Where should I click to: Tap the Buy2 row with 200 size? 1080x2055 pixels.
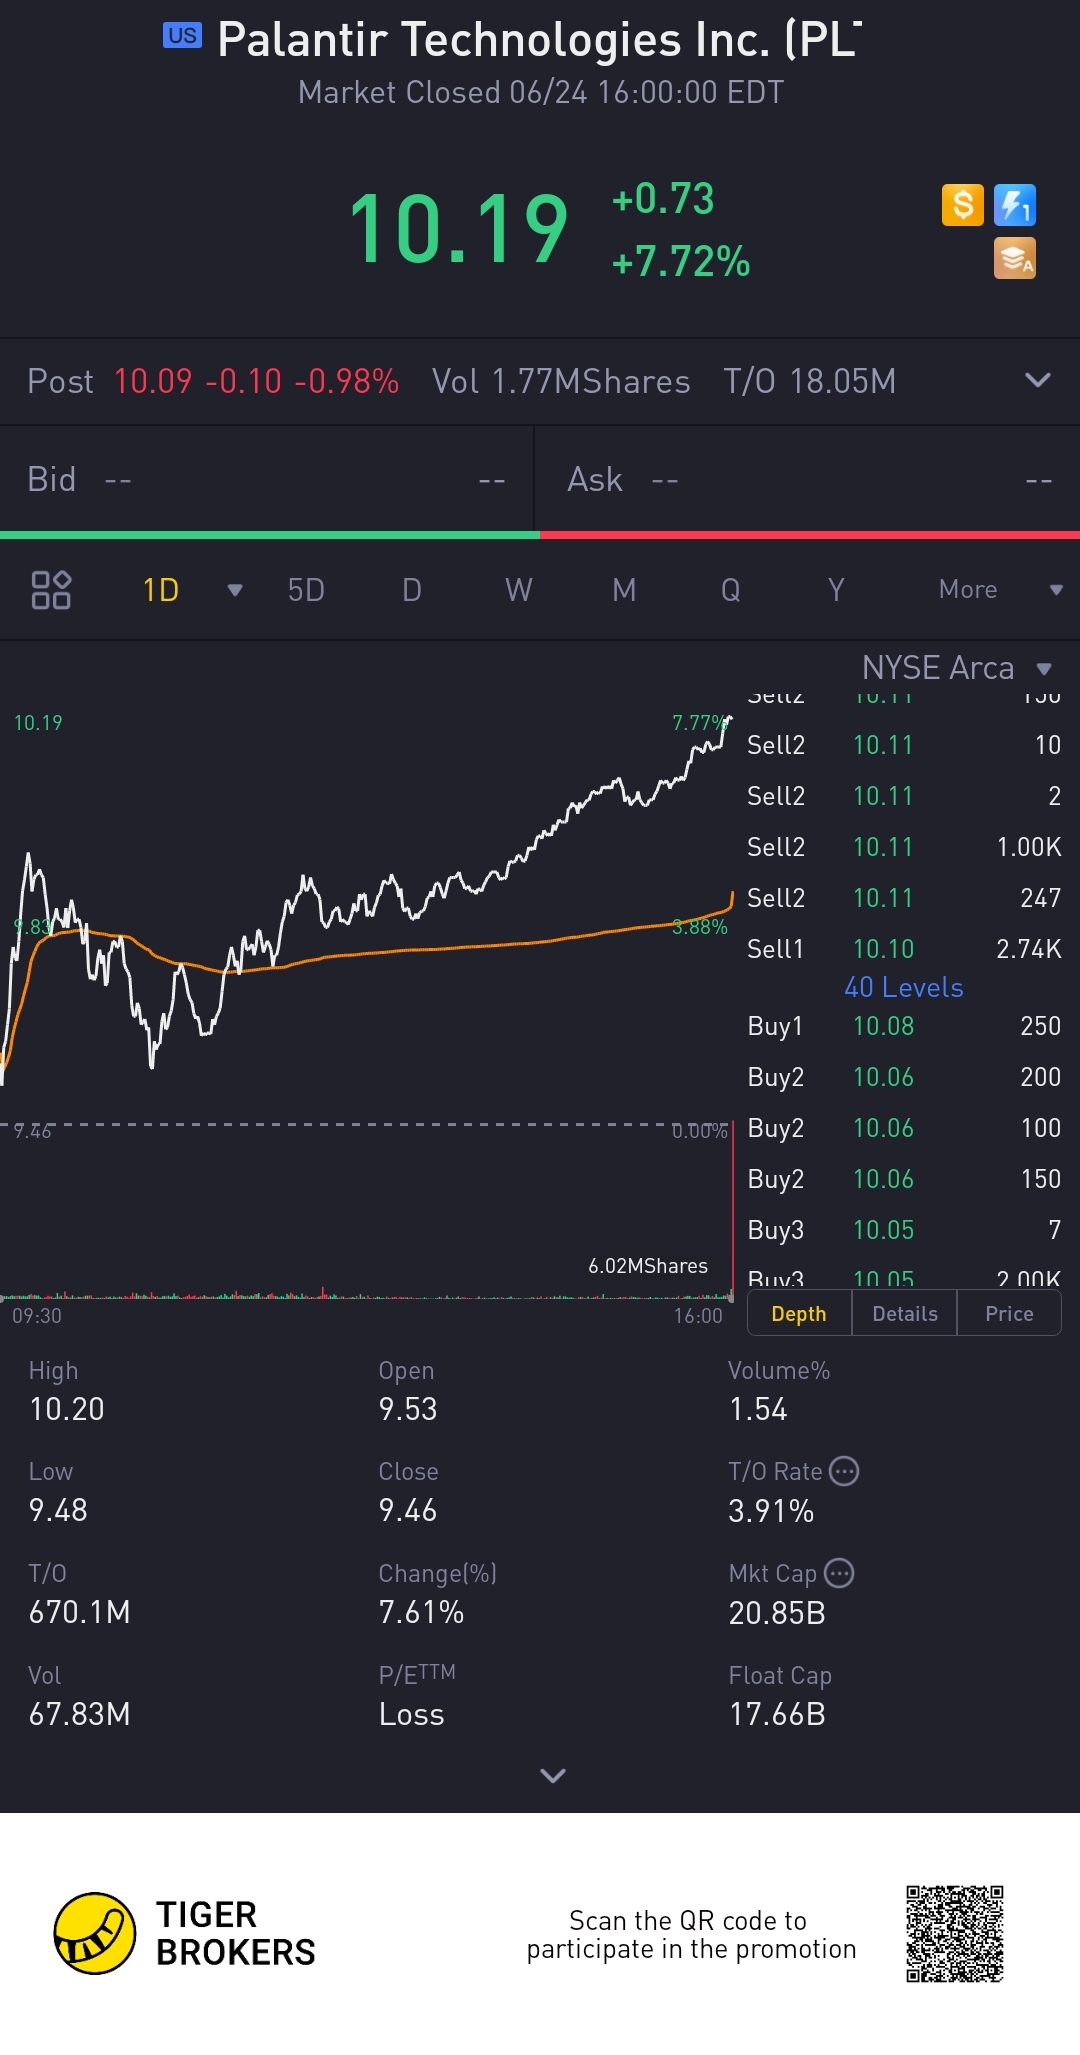coord(904,1077)
